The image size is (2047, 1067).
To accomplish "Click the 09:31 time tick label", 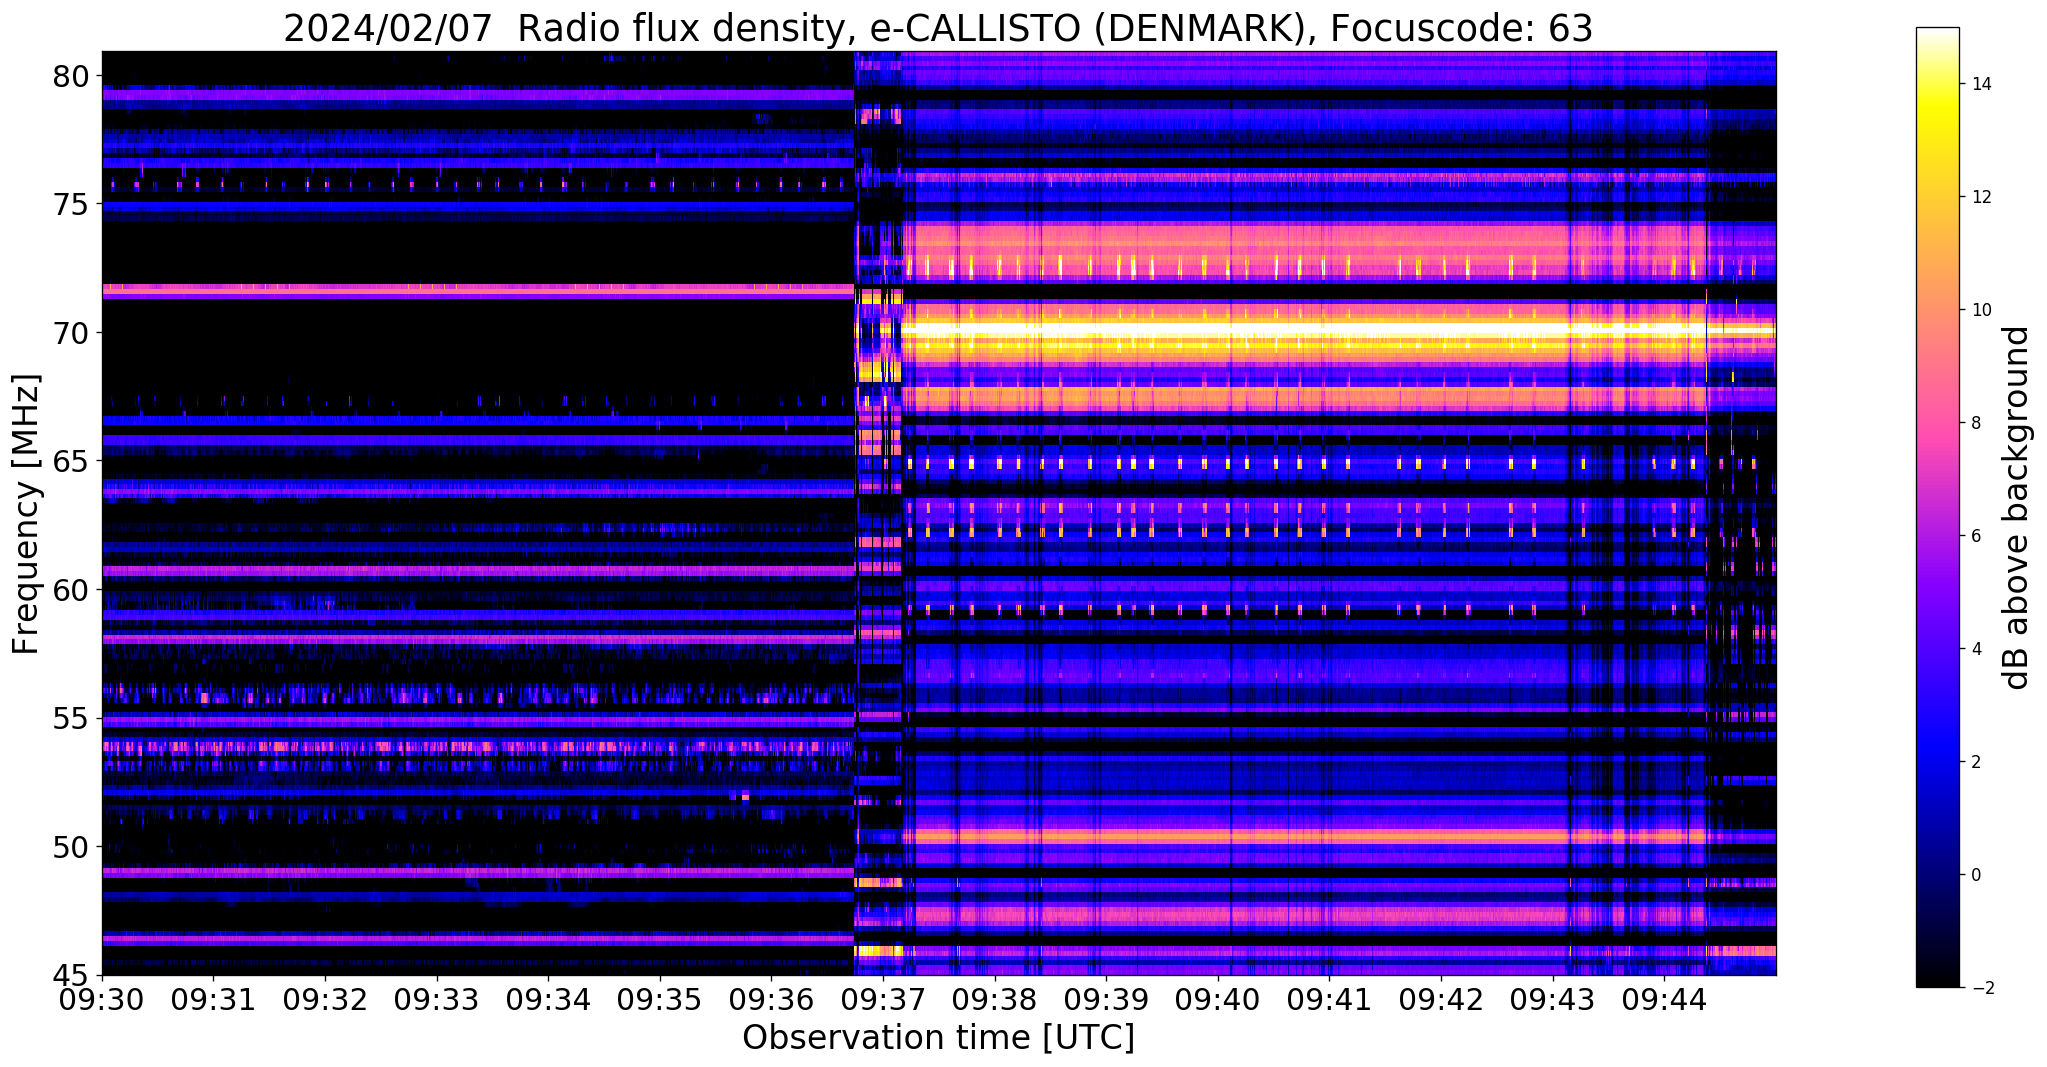I will coord(213,1000).
